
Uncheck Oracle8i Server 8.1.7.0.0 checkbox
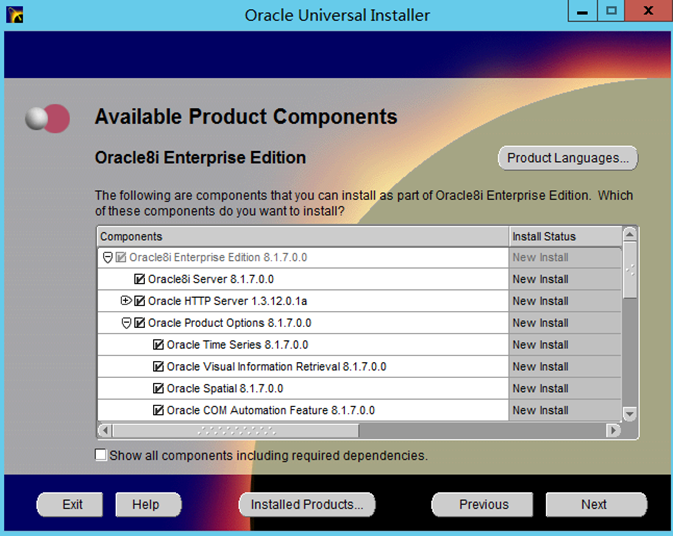[x=139, y=279]
